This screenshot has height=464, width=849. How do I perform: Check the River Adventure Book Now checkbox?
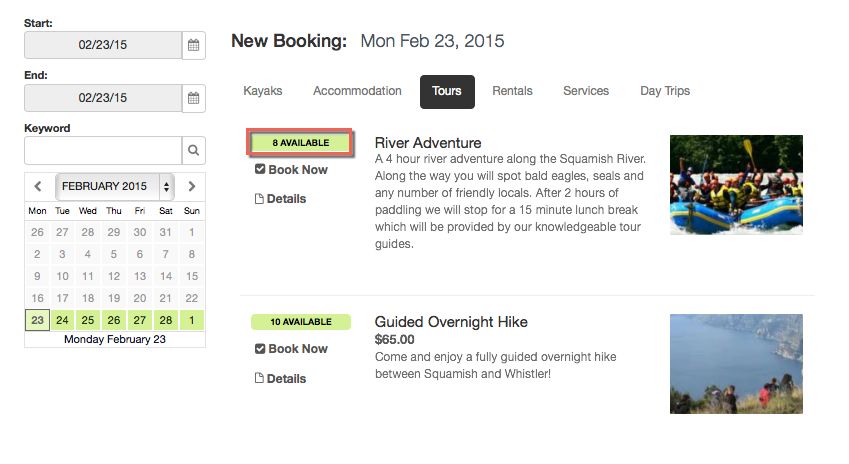260,170
